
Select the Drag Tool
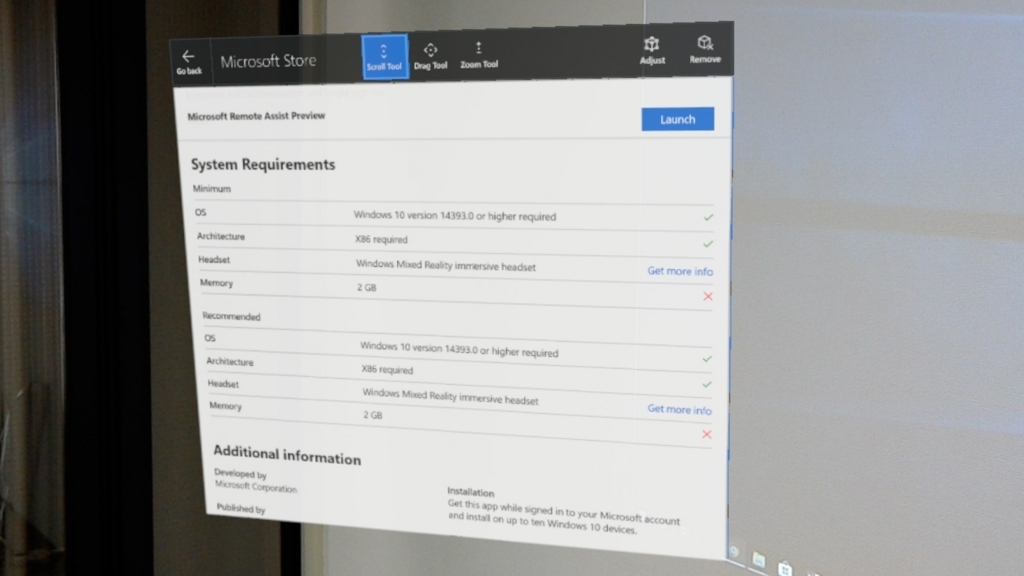pyautogui.click(x=430, y=56)
